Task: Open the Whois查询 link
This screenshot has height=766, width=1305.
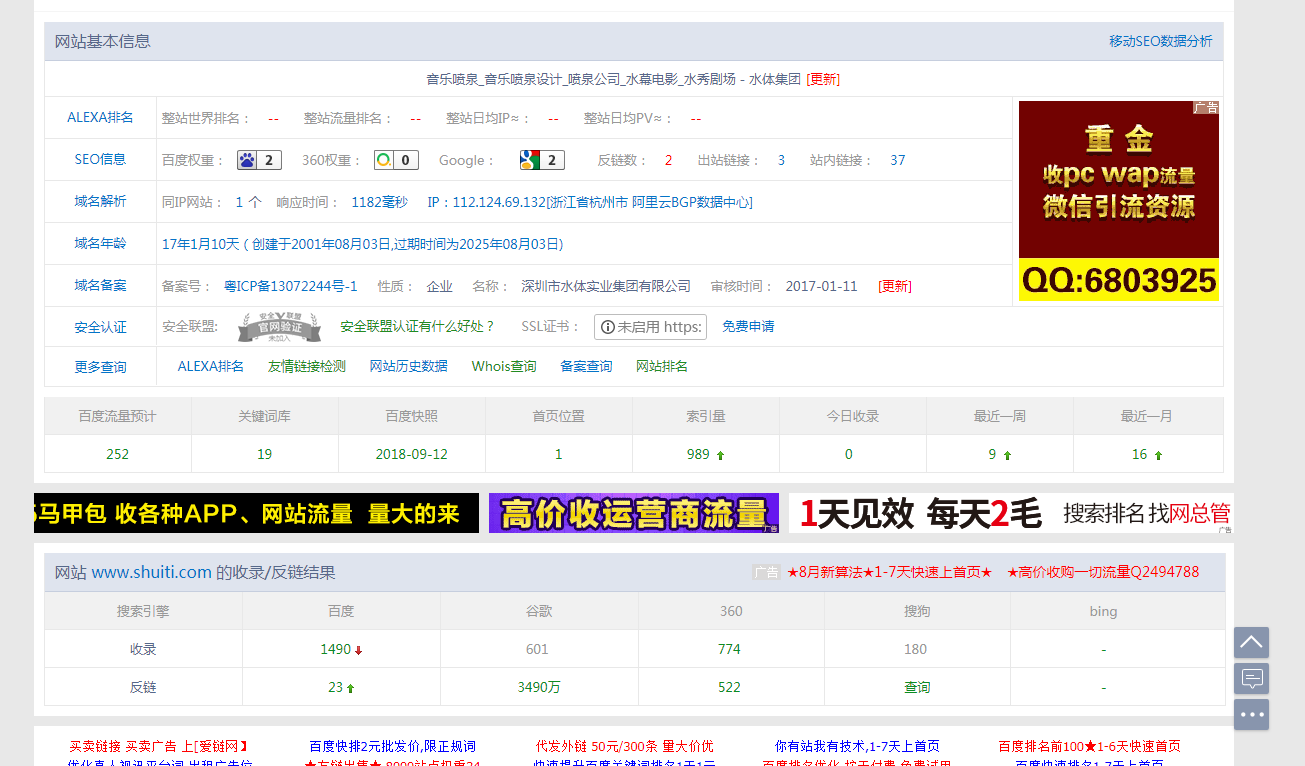Action: 504,366
